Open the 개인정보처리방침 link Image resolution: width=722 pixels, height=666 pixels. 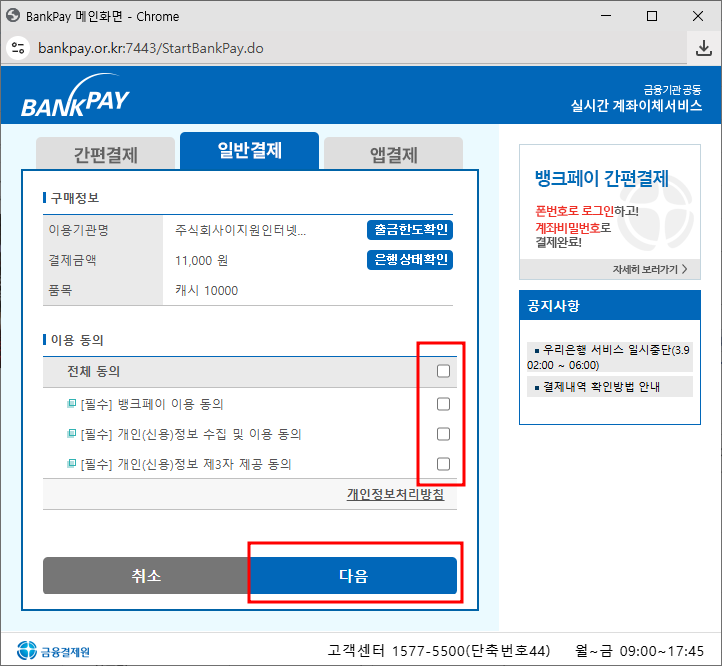click(395, 494)
